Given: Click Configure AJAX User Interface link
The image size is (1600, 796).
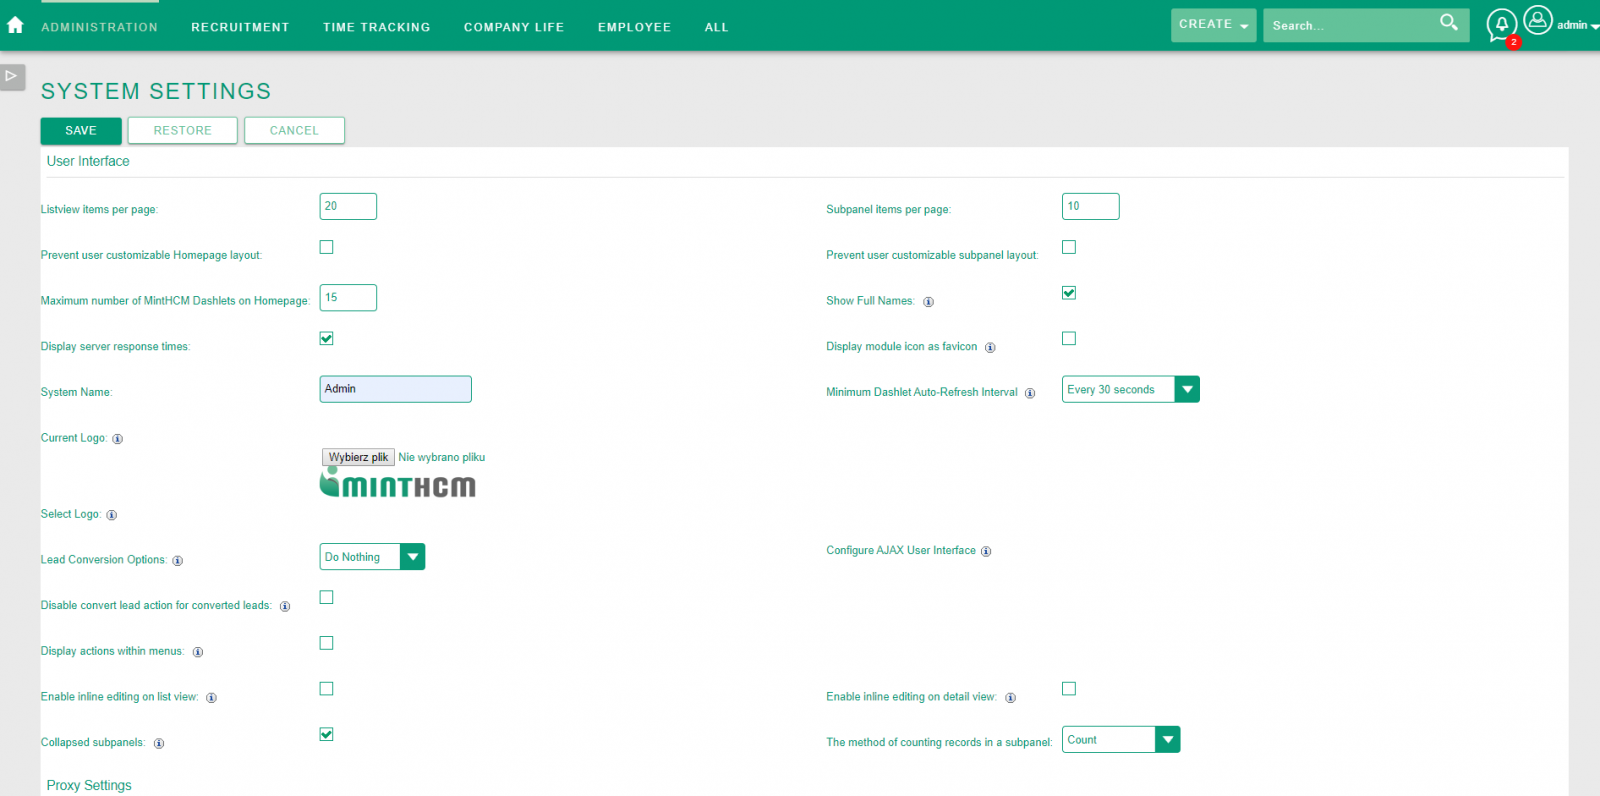Looking at the screenshot, I should click(901, 551).
